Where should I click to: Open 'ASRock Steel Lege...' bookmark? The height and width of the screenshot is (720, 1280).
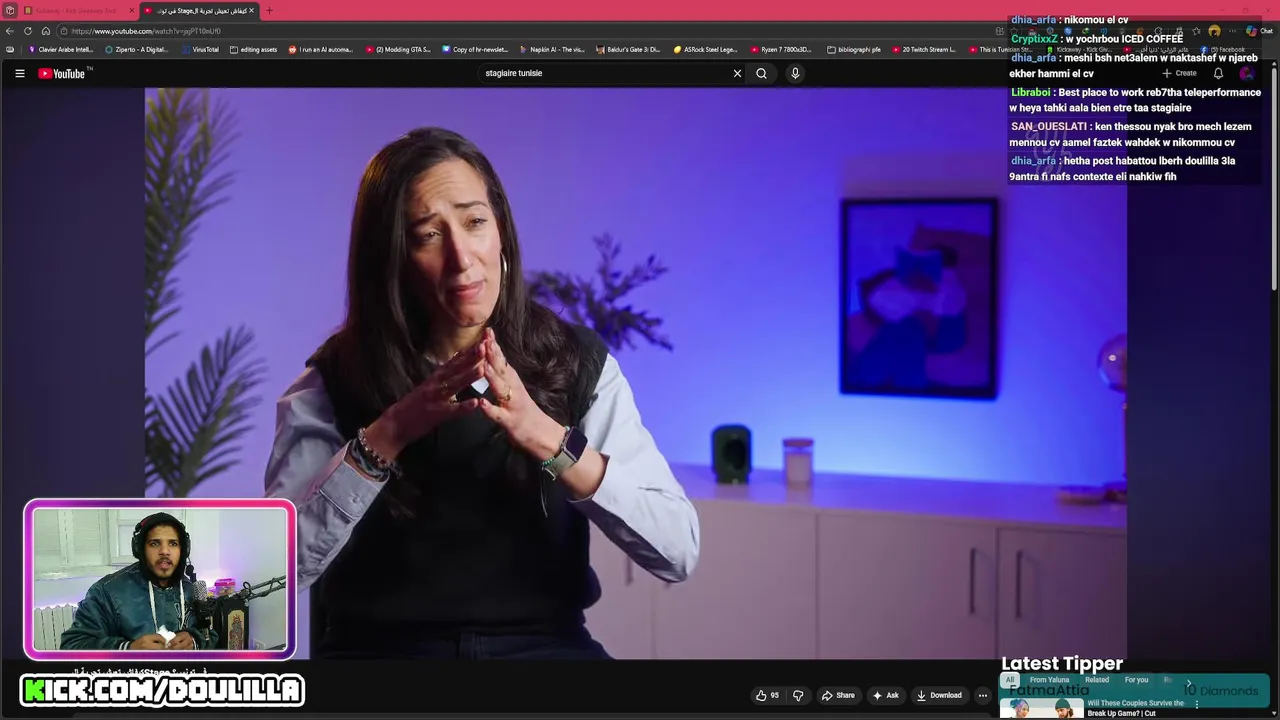click(x=705, y=49)
